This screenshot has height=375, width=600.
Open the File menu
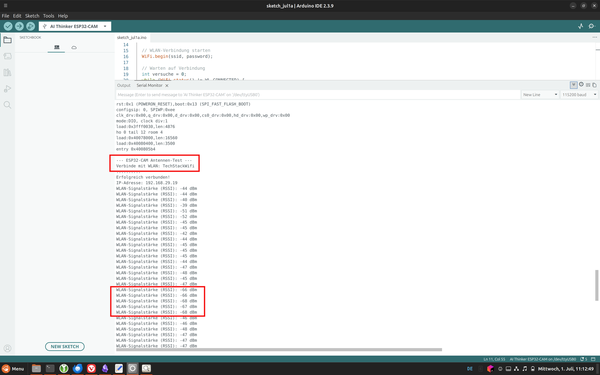click(x=5, y=16)
